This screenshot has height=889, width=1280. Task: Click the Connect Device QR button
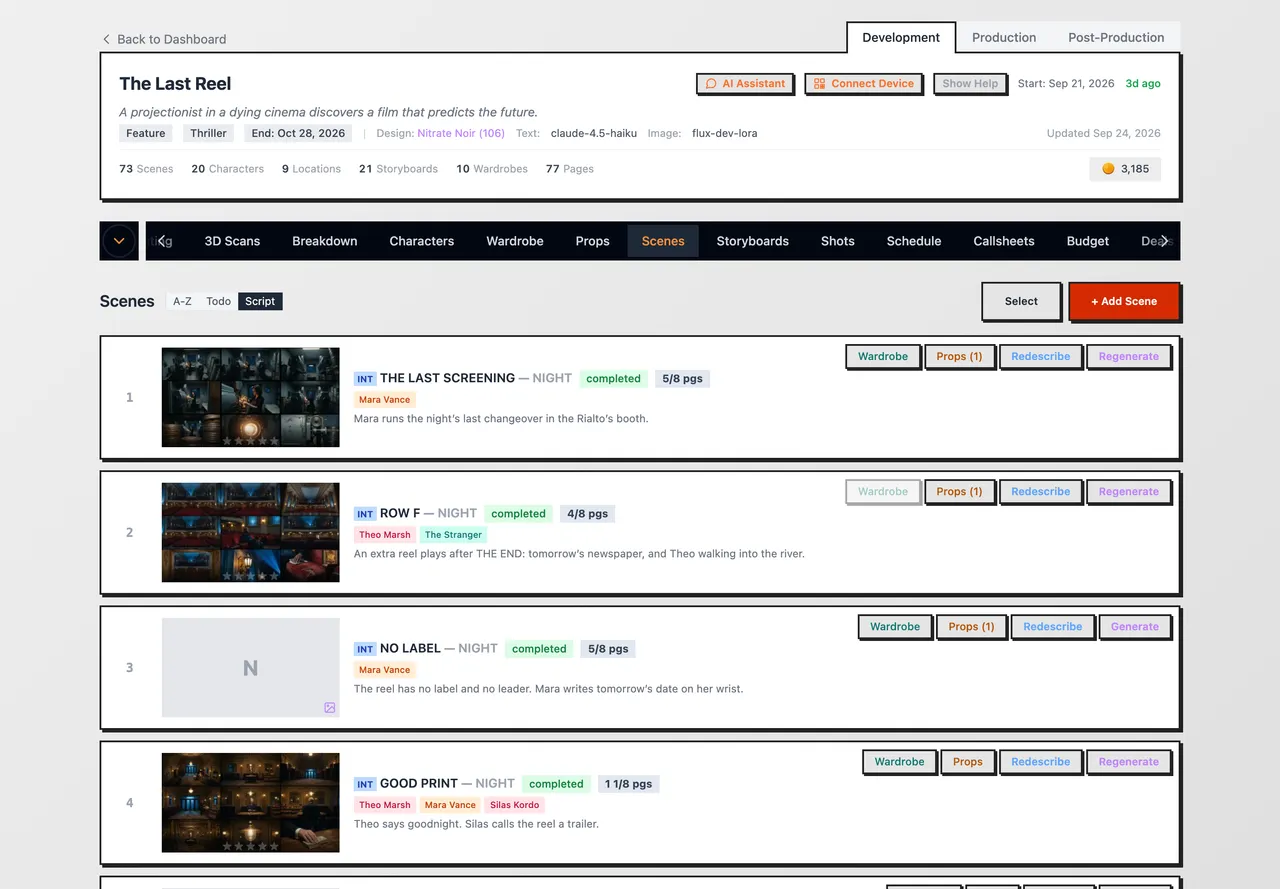tap(863, 84)
